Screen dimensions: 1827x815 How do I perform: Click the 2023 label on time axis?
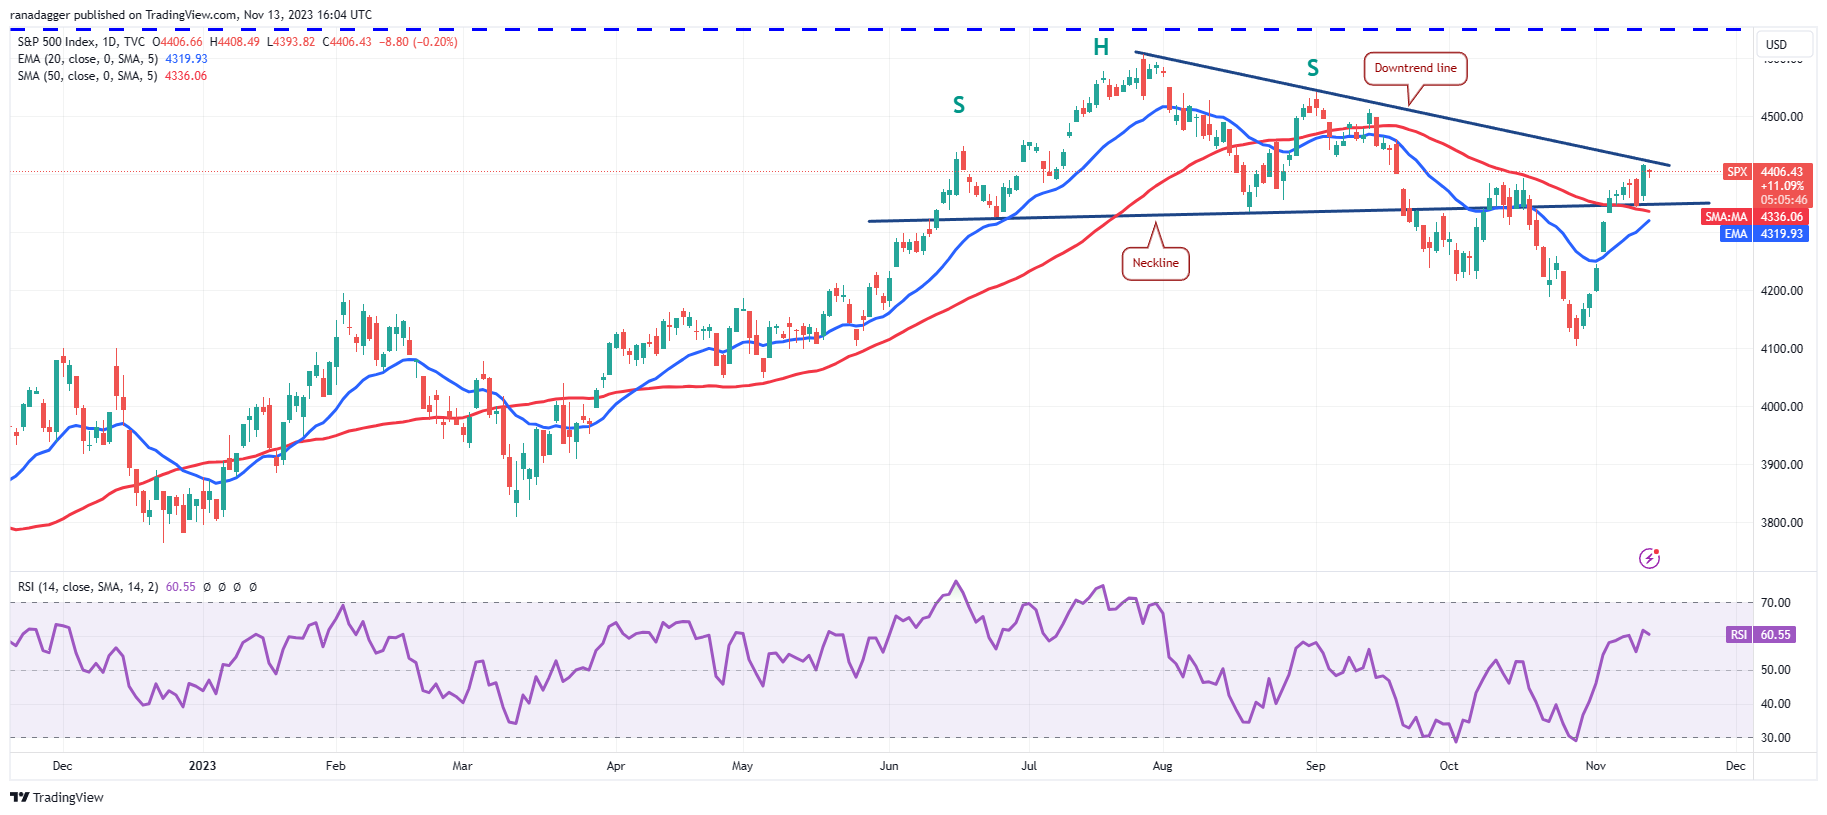click(x=202, y=766)
